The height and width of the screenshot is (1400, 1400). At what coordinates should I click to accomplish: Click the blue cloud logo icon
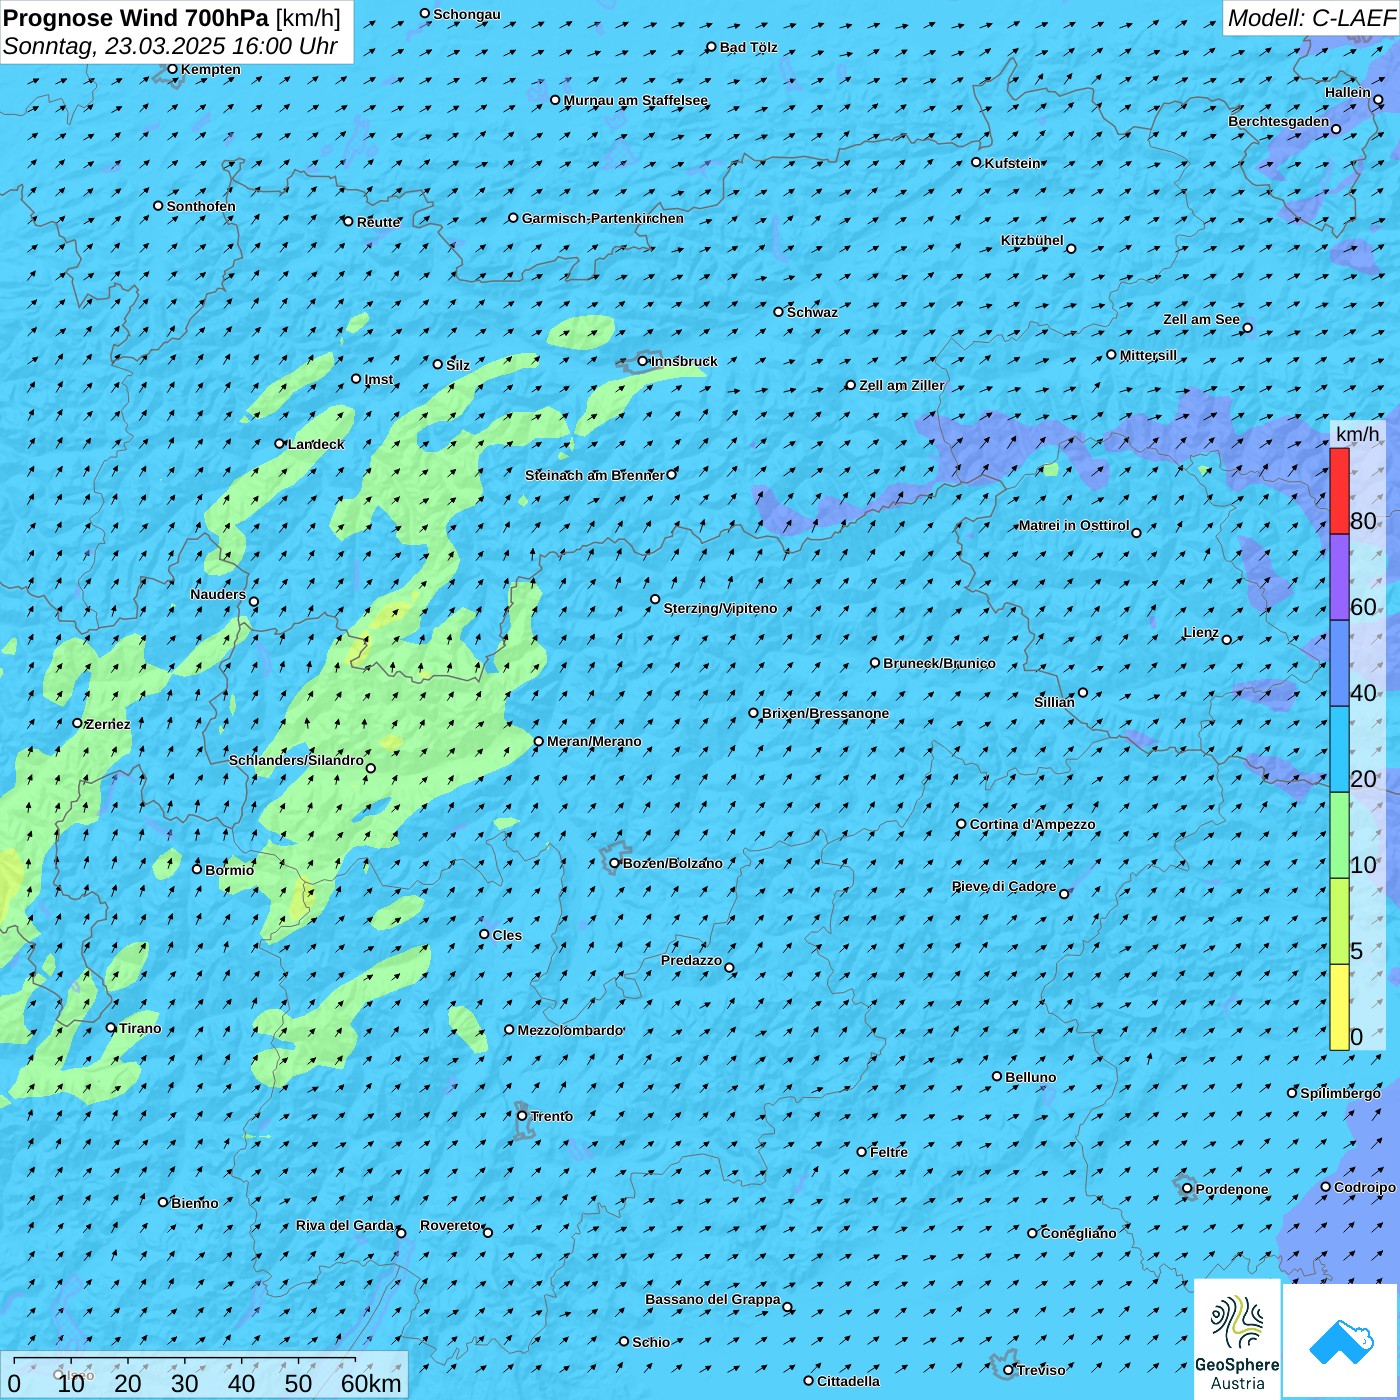(x=1340, y=1341)
